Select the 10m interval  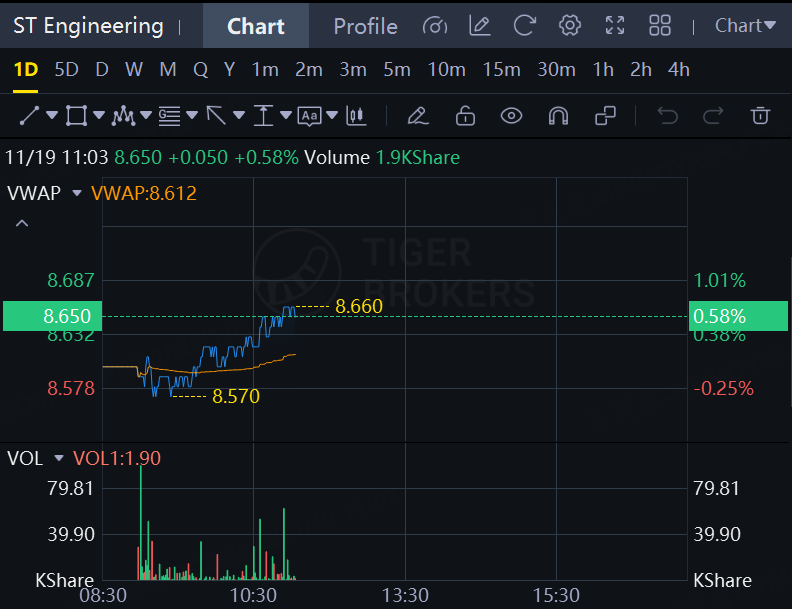tap(447, 70)
